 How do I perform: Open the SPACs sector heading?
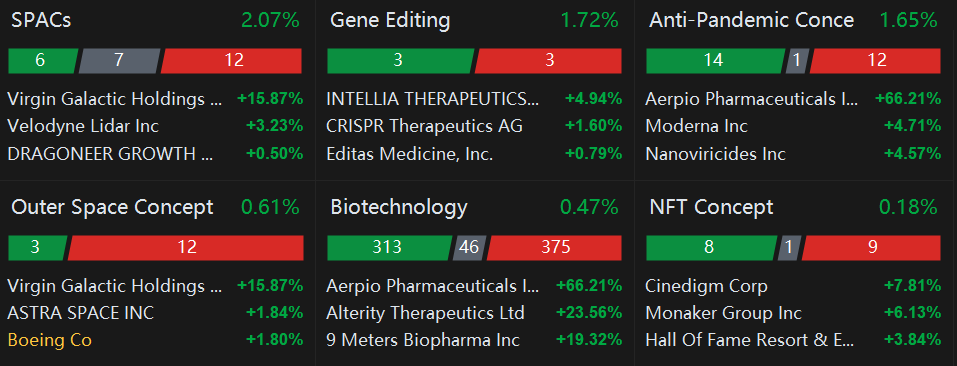(41, 20)
